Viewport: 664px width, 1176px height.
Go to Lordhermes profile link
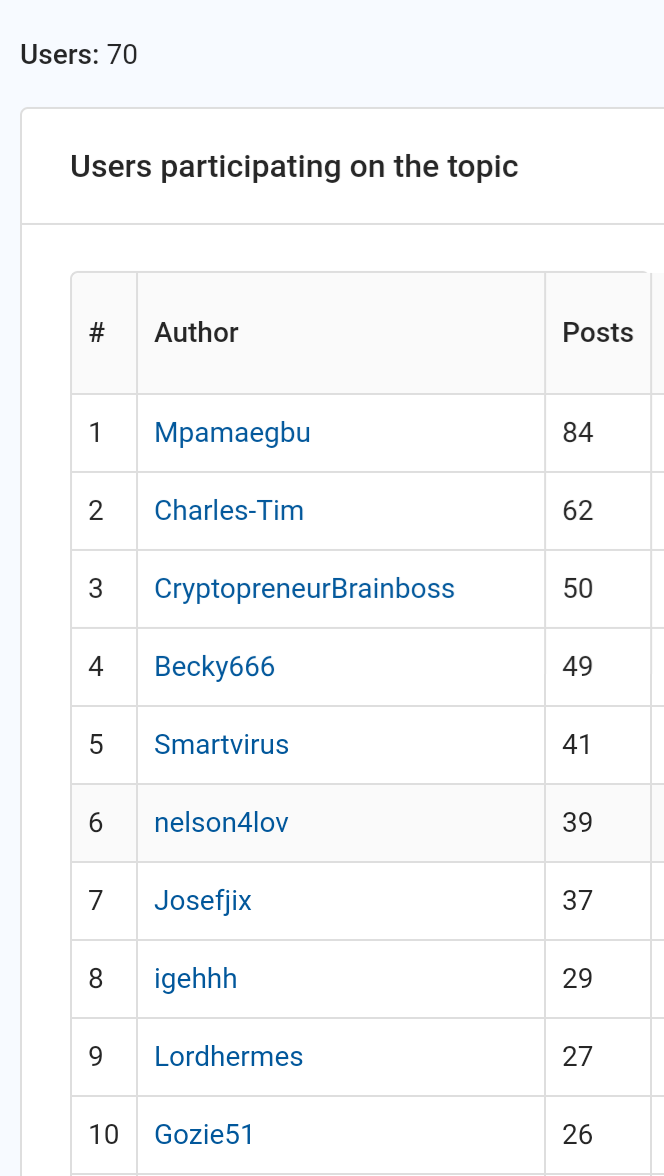click(228, 1057)
